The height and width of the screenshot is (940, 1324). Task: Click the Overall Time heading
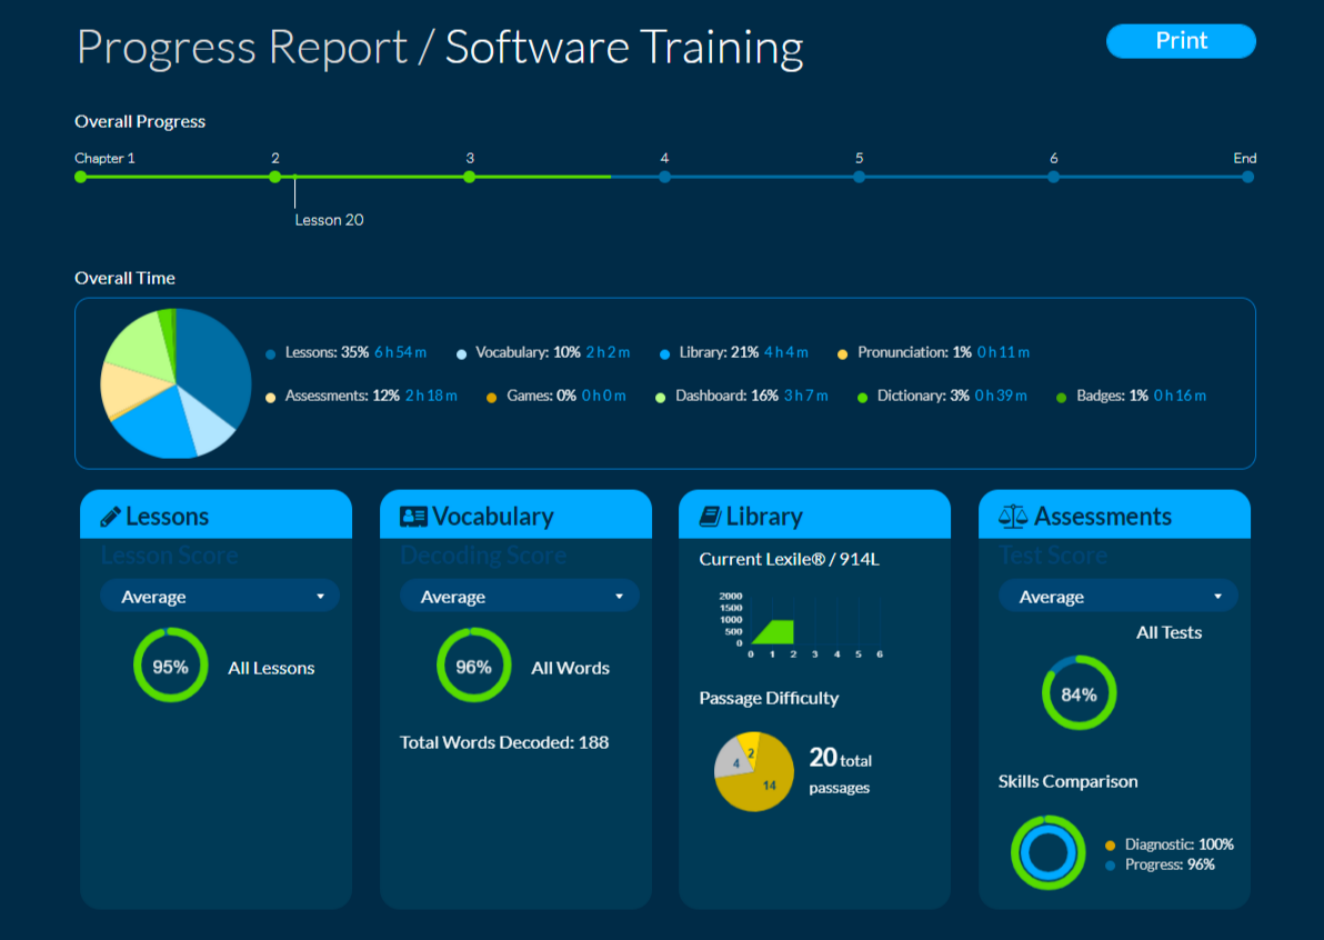pyautogui.click(x=125, y=278)
